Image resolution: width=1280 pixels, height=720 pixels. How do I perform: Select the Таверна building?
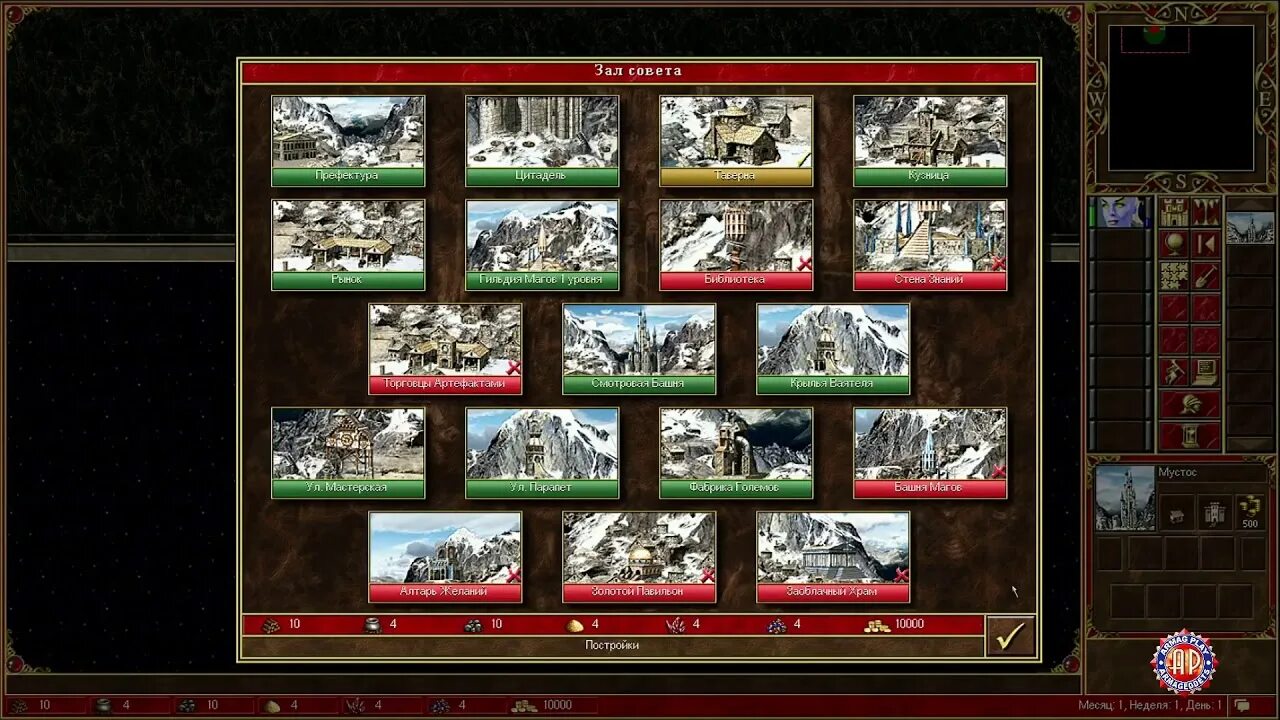(736, 141)
